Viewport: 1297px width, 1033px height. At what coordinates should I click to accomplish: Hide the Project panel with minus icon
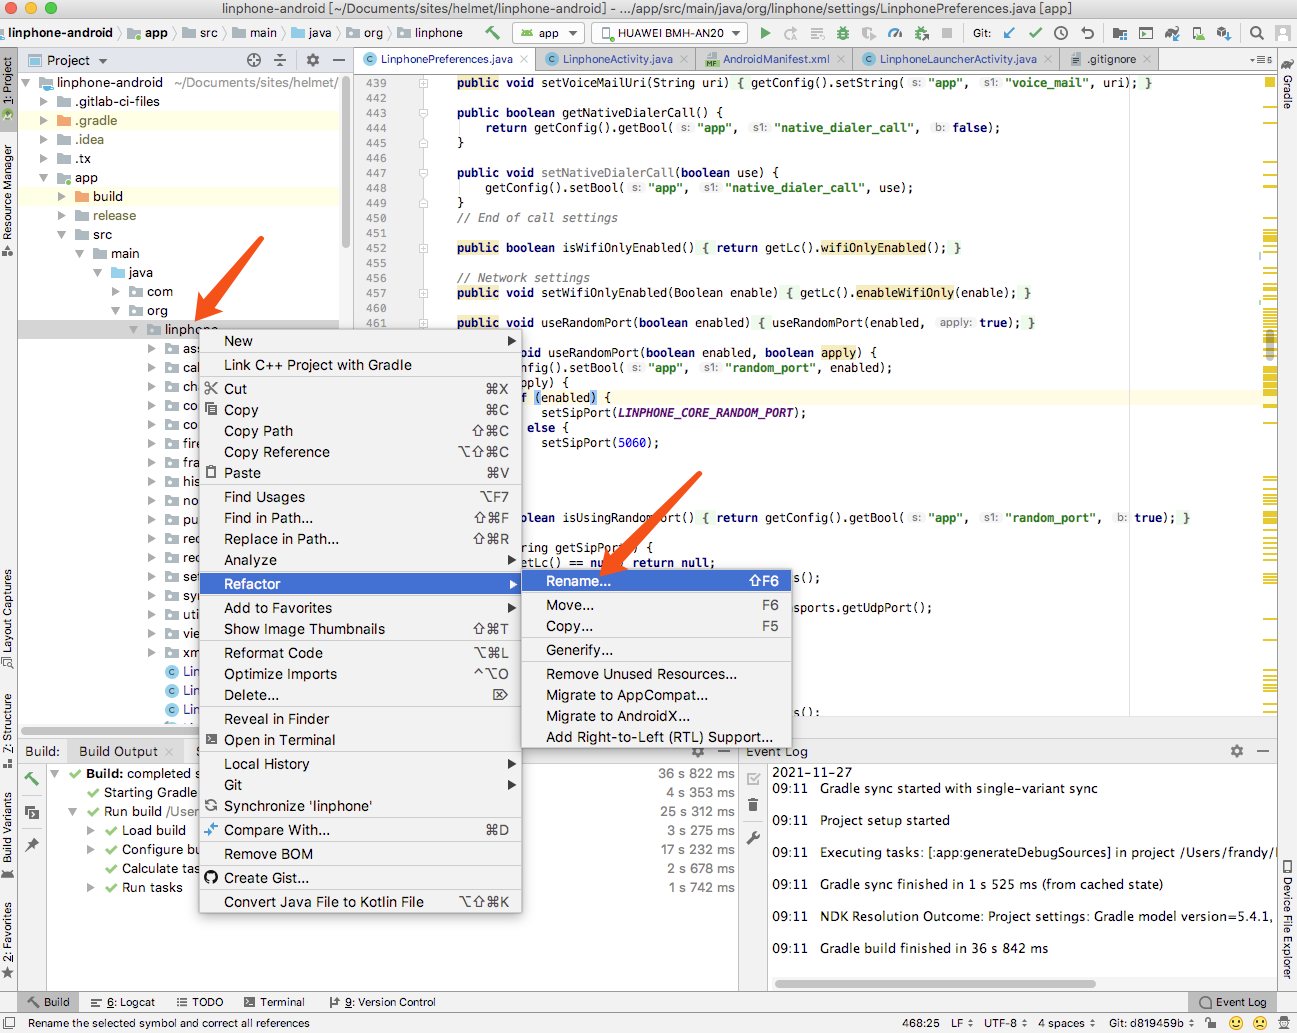point(339,60)
